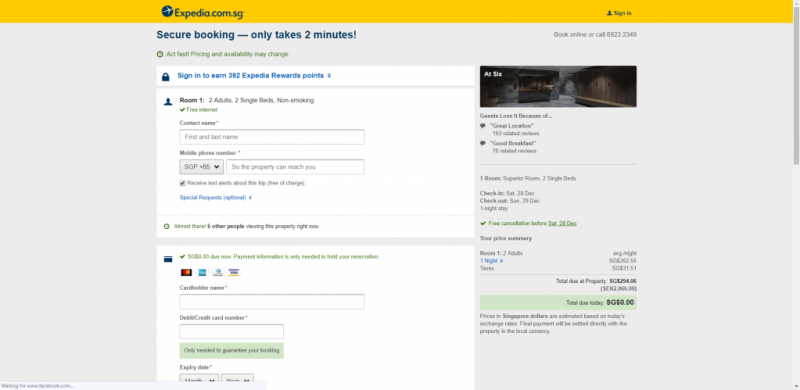Focus the Cardholder name field

tap(272, 302)
